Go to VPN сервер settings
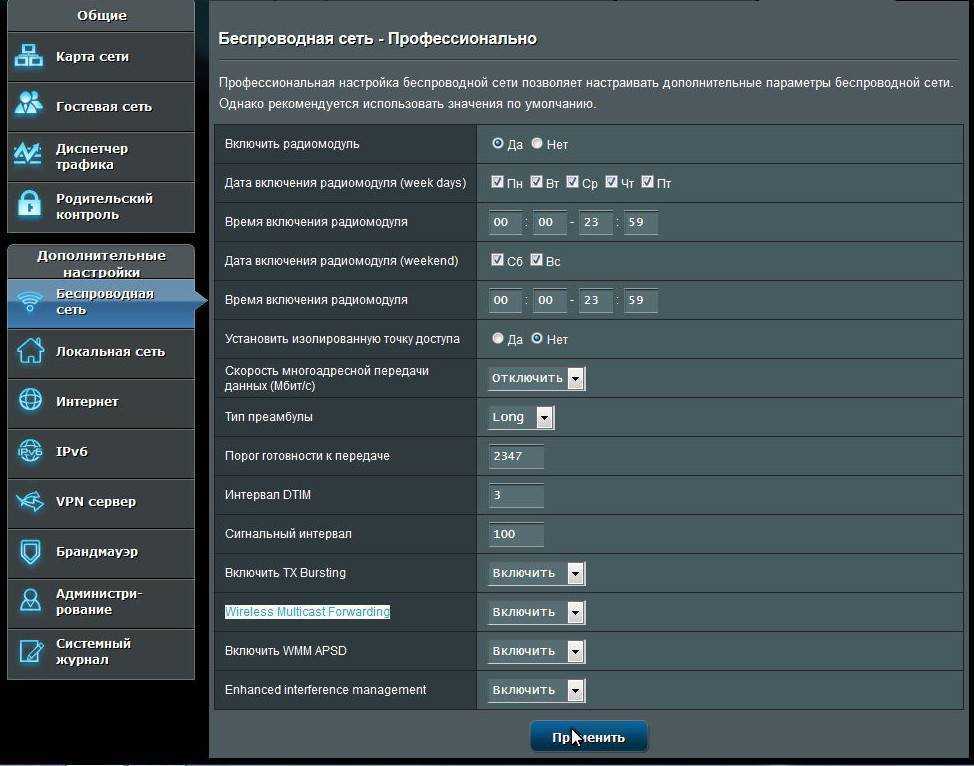 pyautogui.click(x=101, y=502)
